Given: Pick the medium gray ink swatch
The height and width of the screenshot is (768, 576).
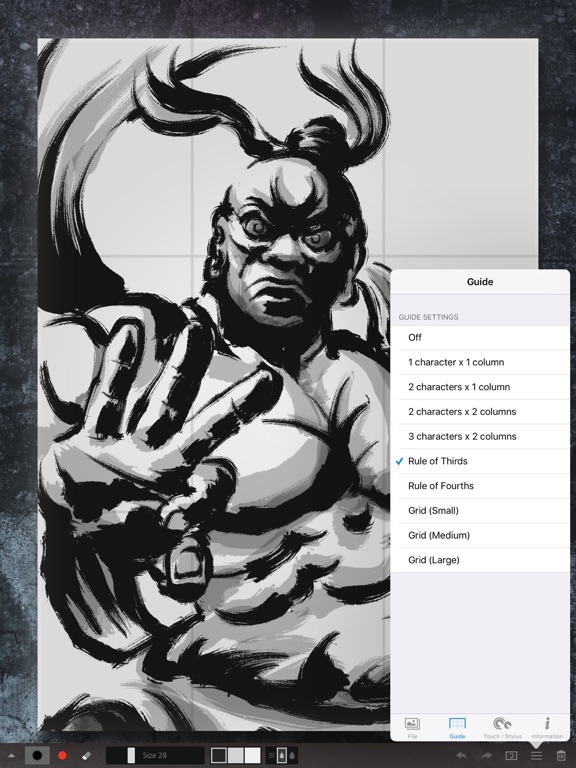Looking at the screenshot, I should (236, 755).
